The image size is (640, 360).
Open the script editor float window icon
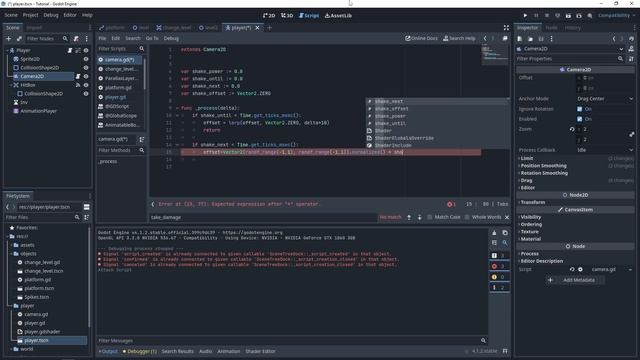[x=505, y=38]
